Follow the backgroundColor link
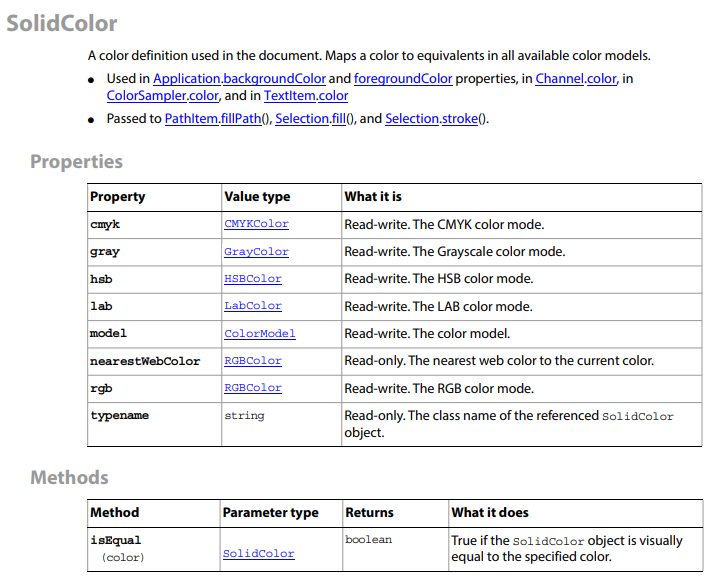 tap(275, 79)
